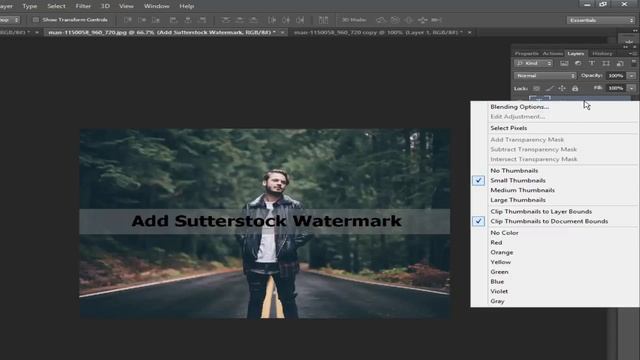
Task: Toggle Lock position
Action: click(x=562, y=88)
